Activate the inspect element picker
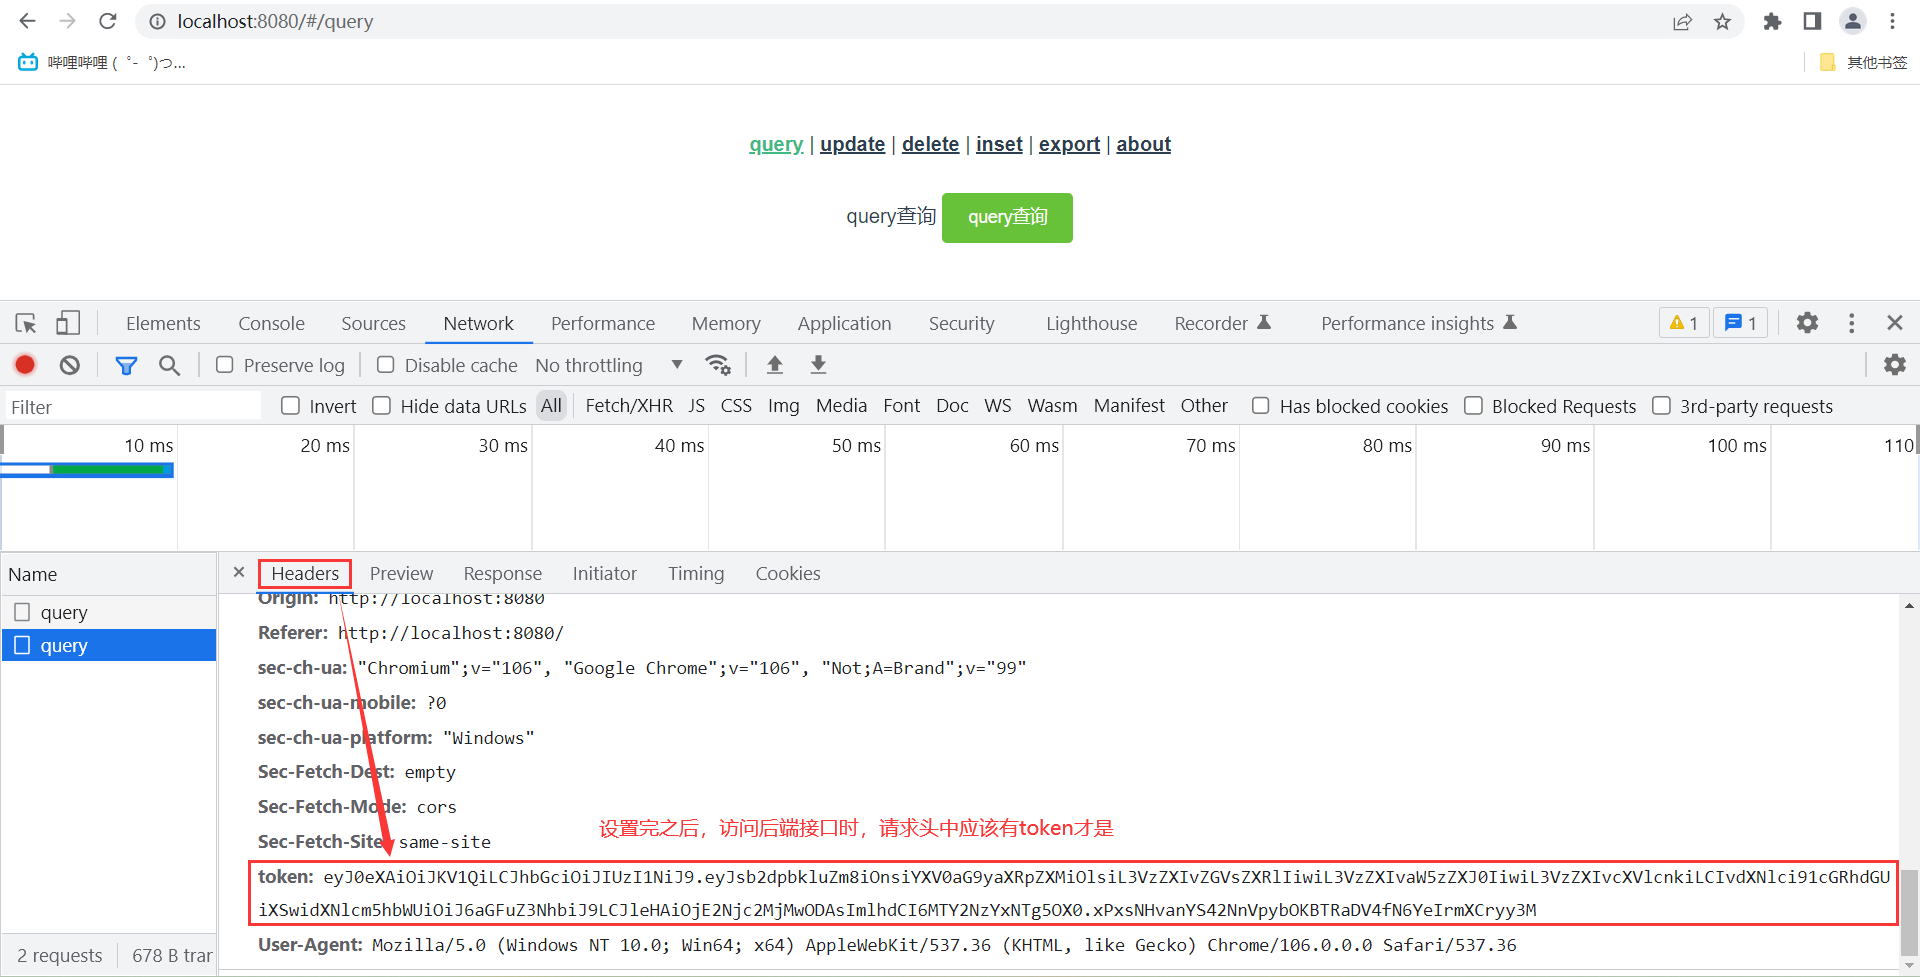The height and width of the screenshot is (977, 1920). pos(26,323)
